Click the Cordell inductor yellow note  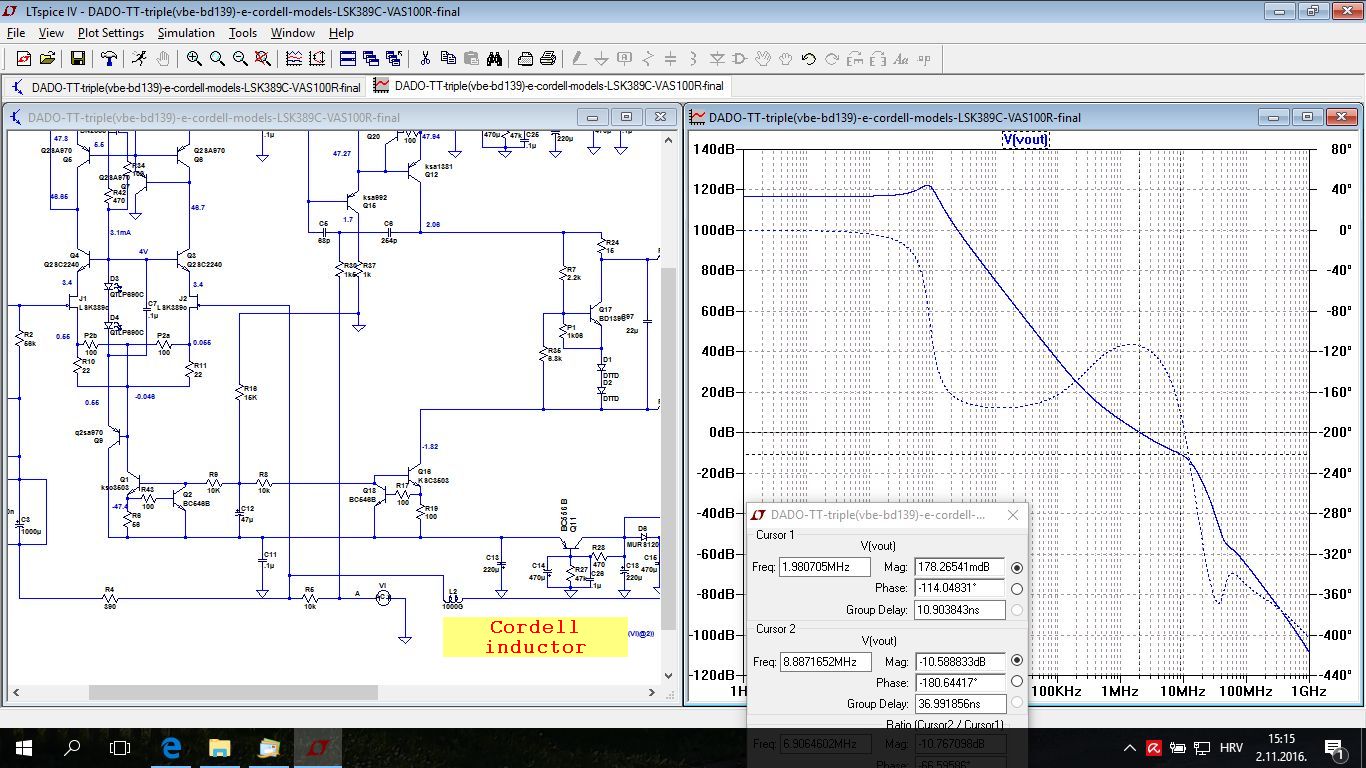535,637
